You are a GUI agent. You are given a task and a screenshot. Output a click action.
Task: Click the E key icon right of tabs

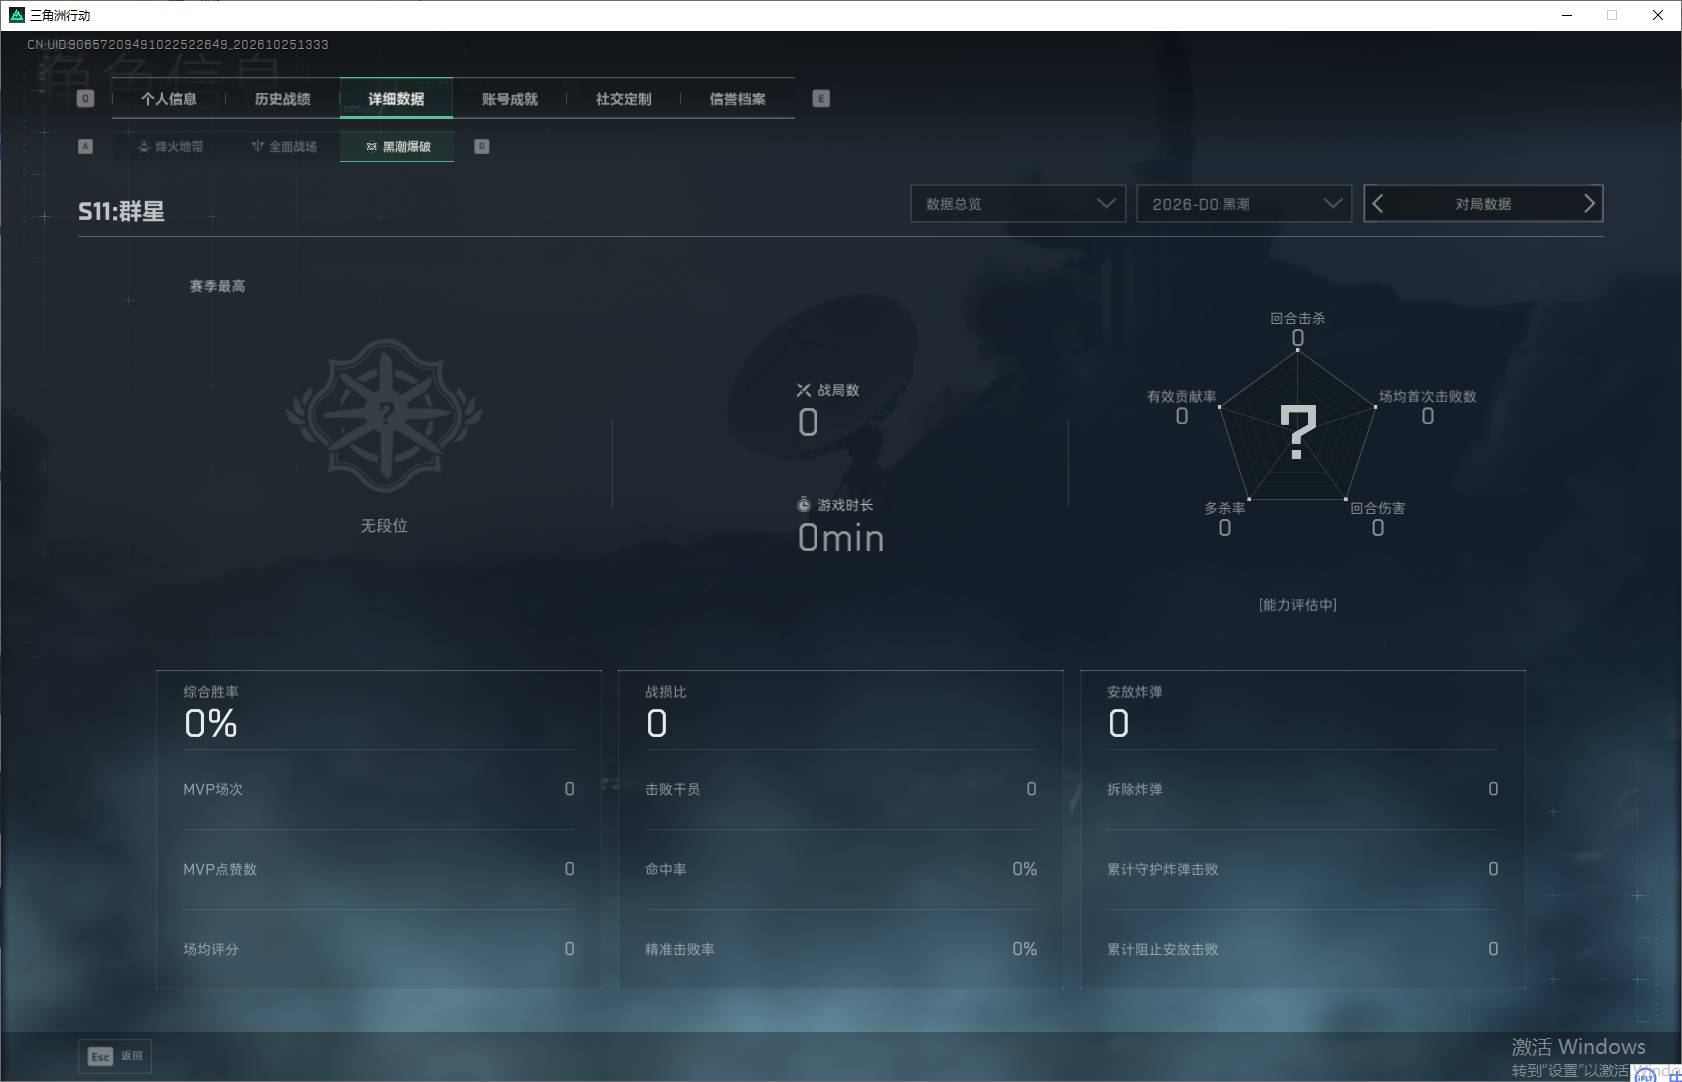pos(821,99)
